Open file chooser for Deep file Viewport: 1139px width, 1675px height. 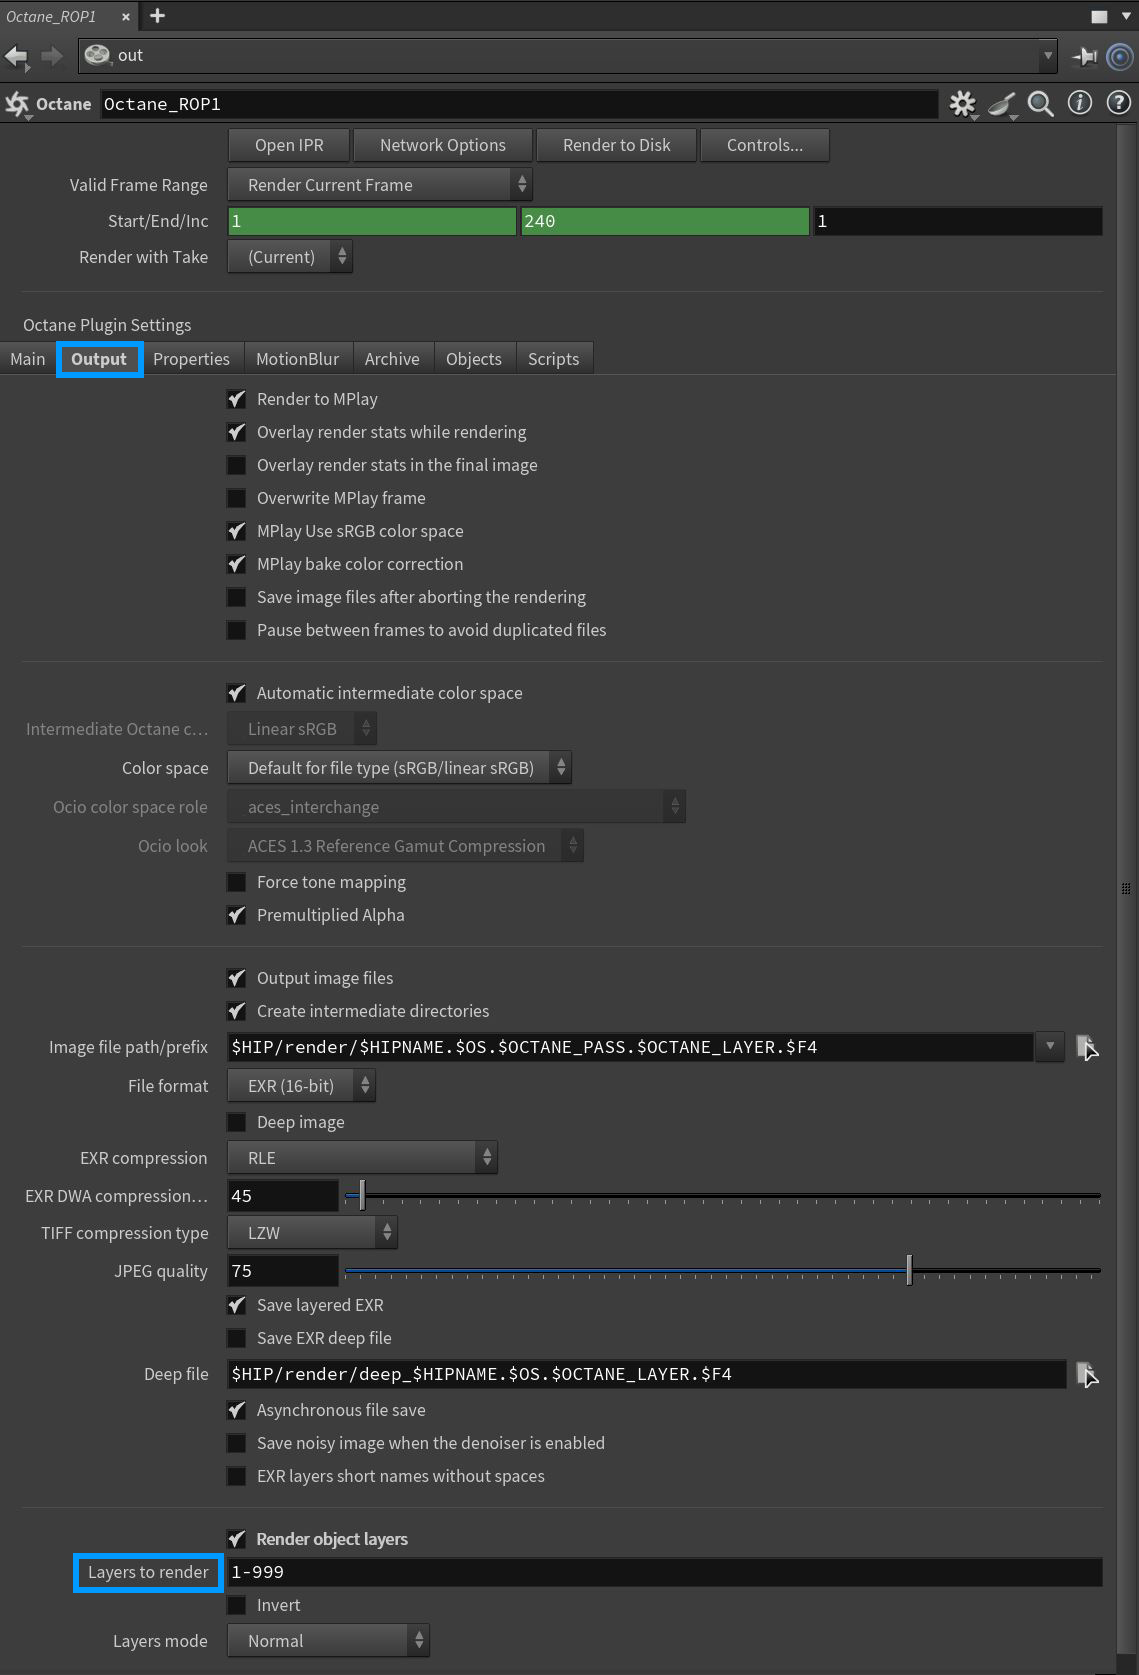1087,1374
